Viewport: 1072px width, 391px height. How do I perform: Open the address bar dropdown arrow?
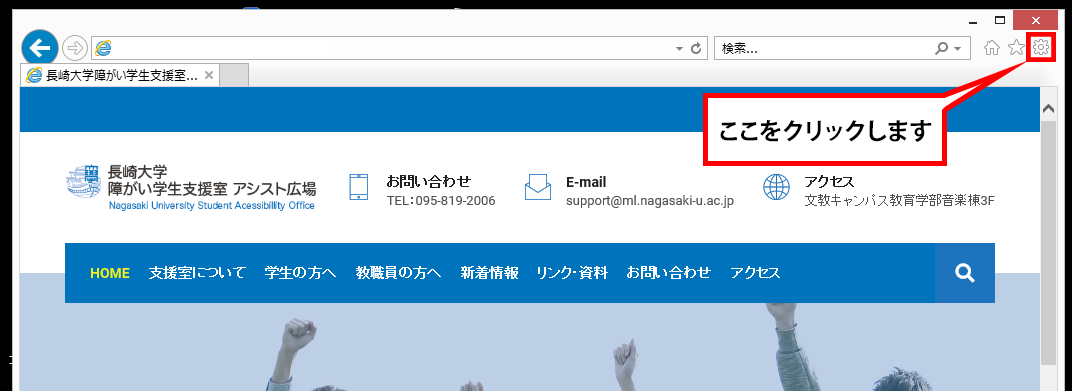click(x=679, y=49)
